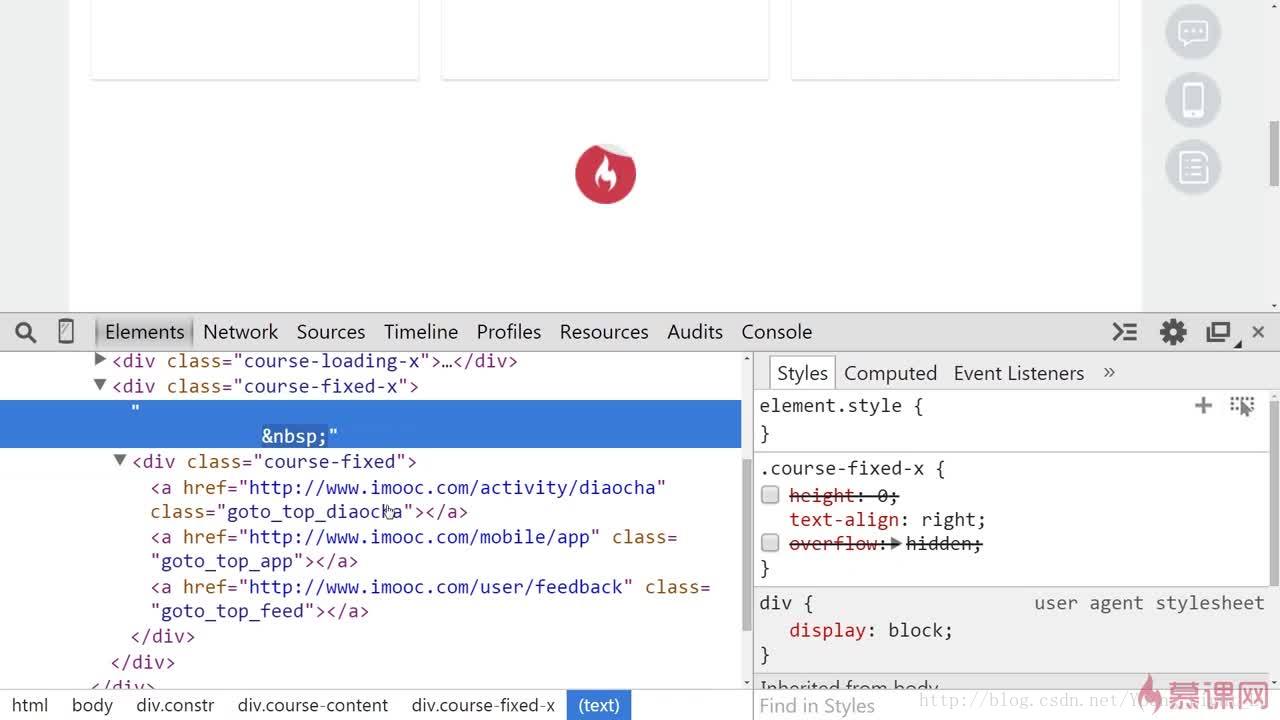Viewport: 1280px width, 720px height.
Task: Click the display: block declaration
Action: pyautogui.click(x=870, y=631)
